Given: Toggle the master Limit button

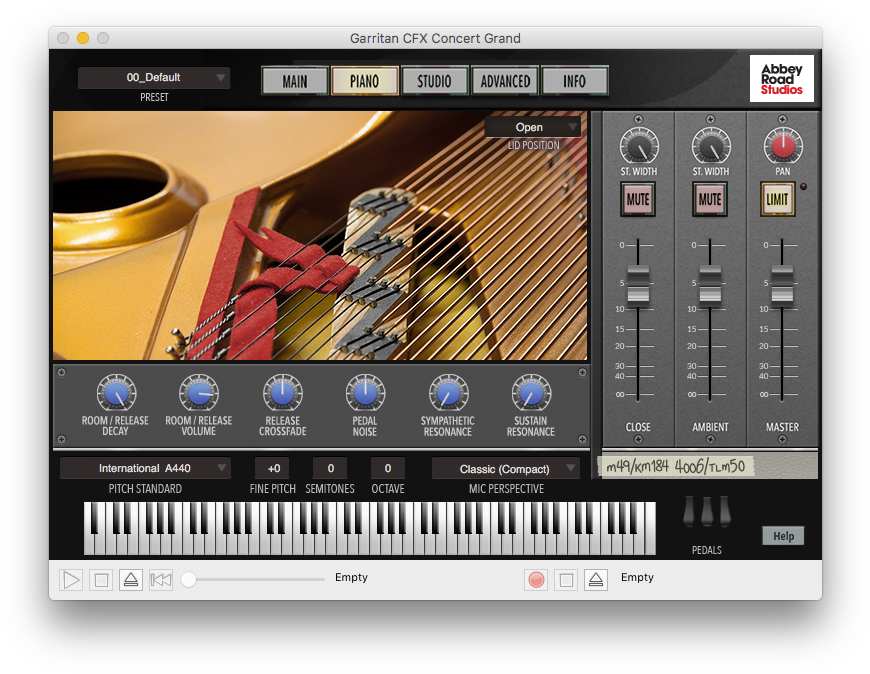Looking at the screenshot, I should point(777,199).
